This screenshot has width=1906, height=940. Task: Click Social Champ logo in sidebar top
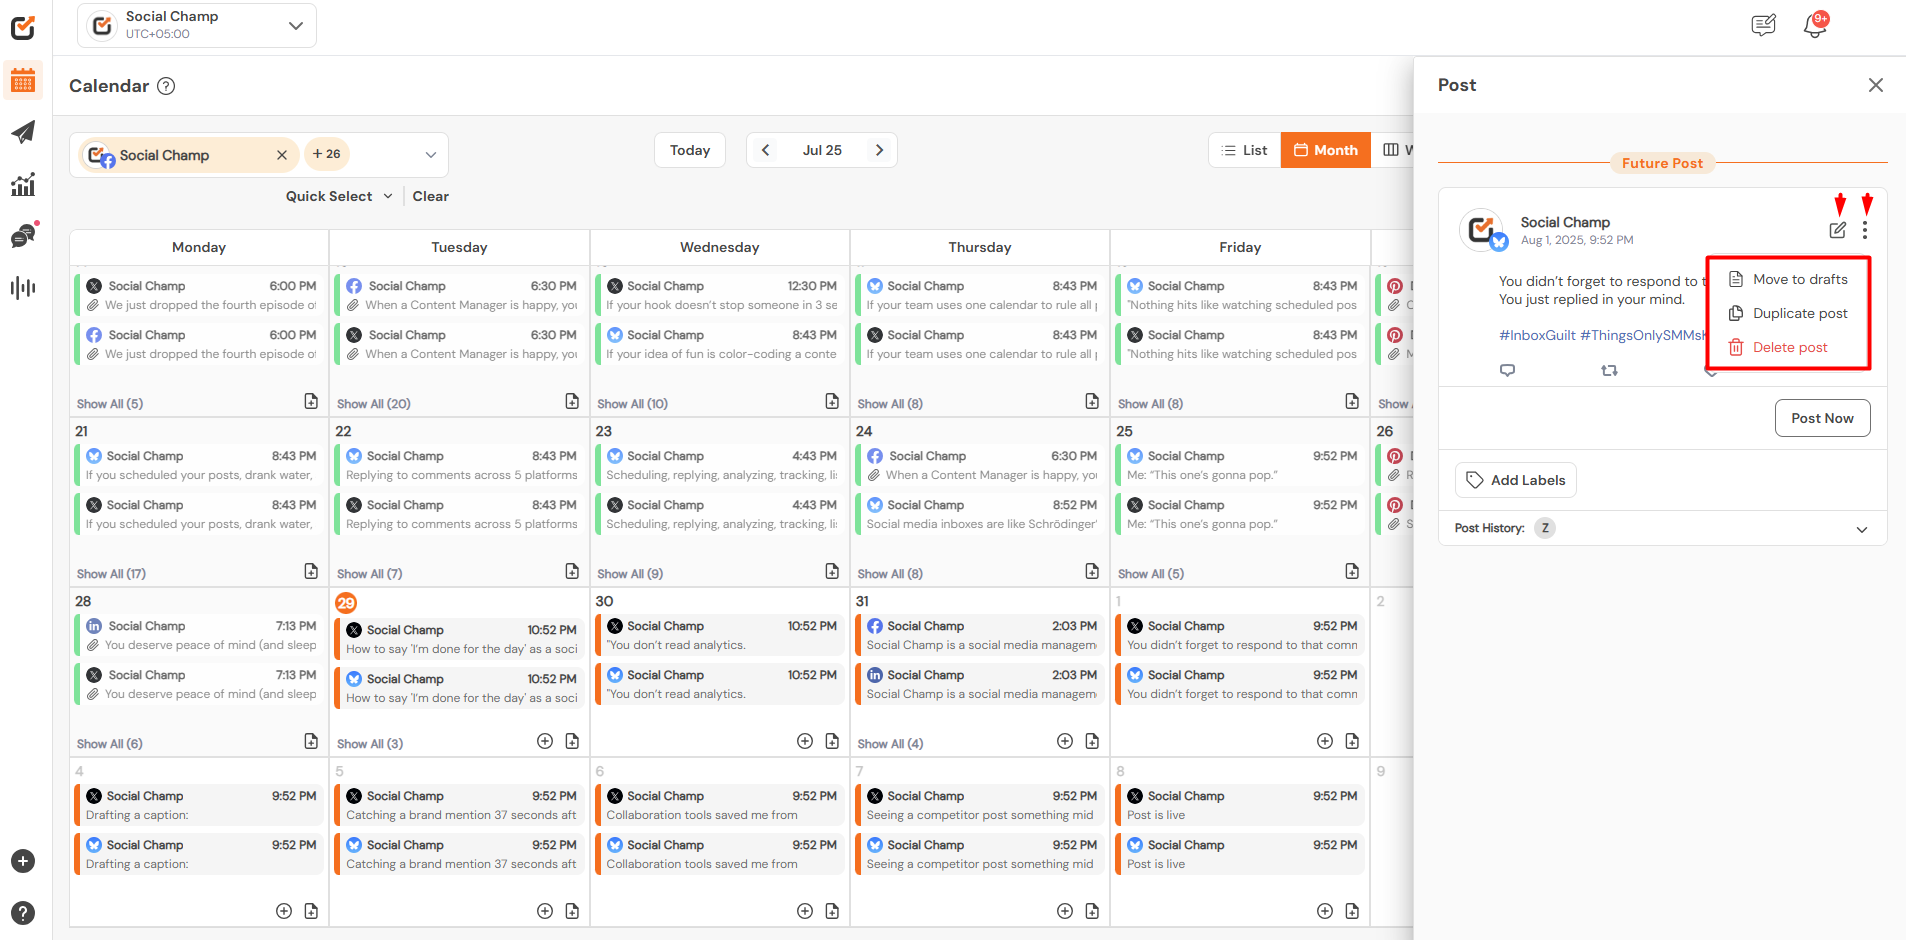(x=23, y=27)
